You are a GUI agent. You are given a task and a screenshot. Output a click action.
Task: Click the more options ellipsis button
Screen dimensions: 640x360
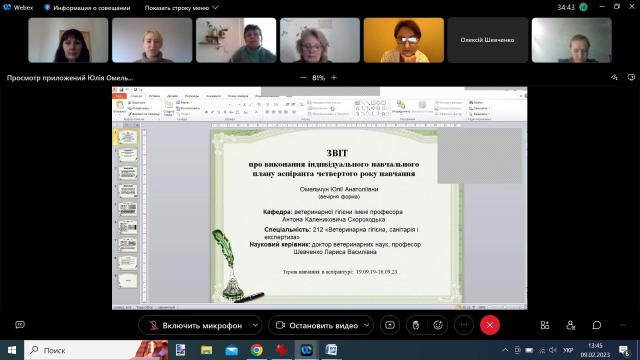coord(464,325)
